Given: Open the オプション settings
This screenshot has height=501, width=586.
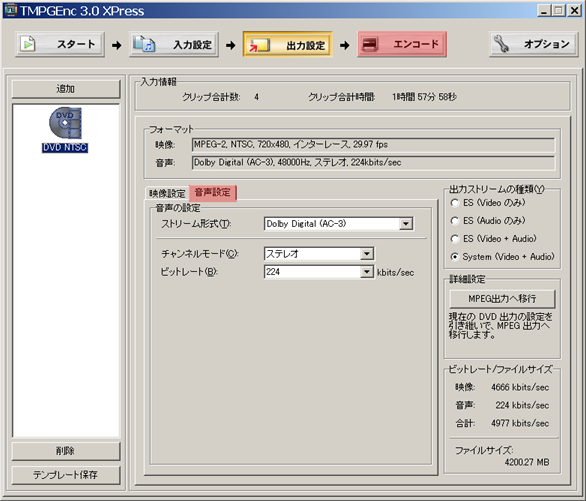Looking at the screenshot, I should pos(534,44).
